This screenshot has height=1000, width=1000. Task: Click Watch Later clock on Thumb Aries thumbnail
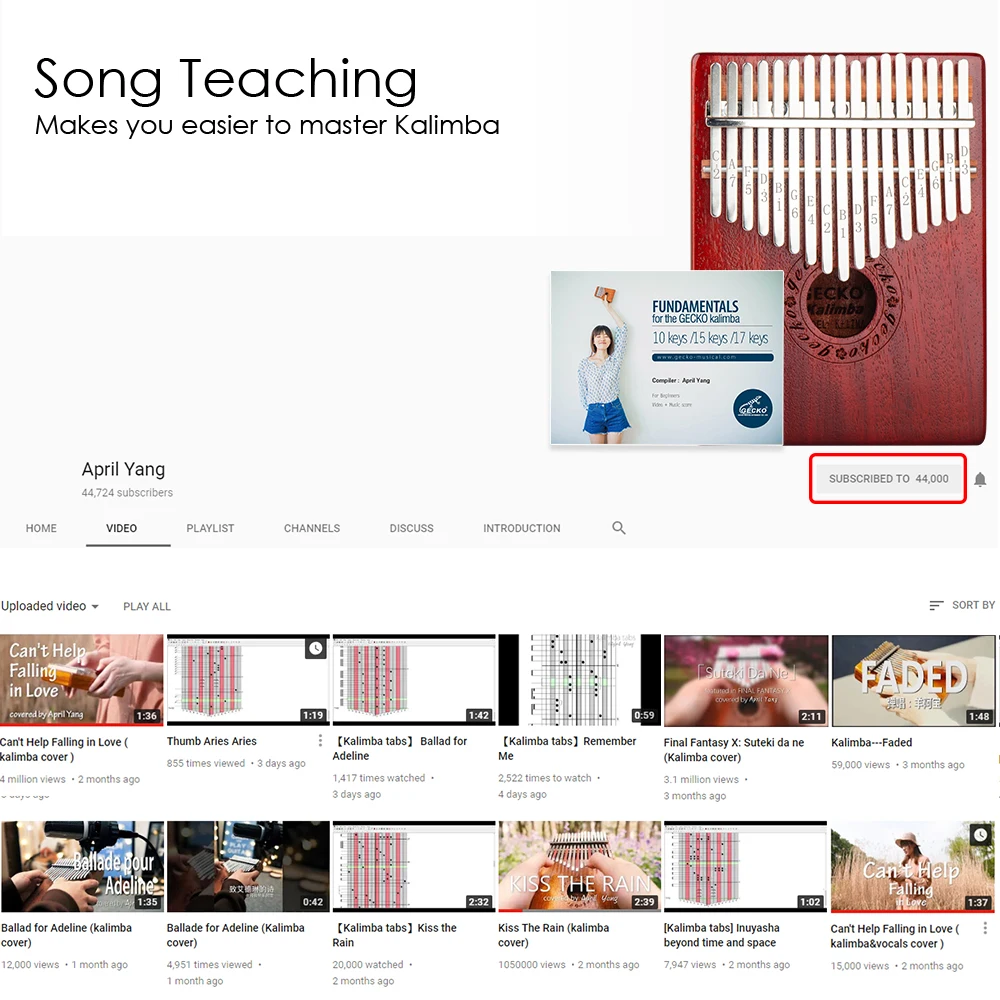[x=316, y=649]
